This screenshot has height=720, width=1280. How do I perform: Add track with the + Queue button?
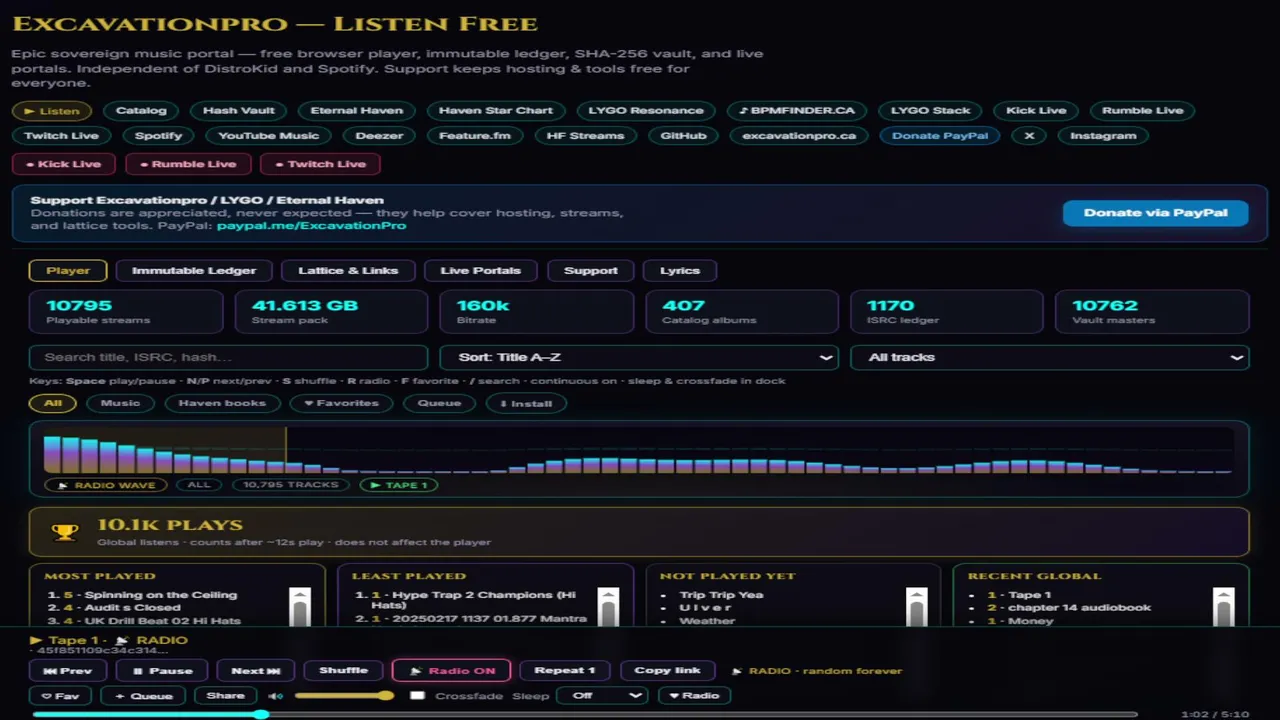tap(143, 696)
